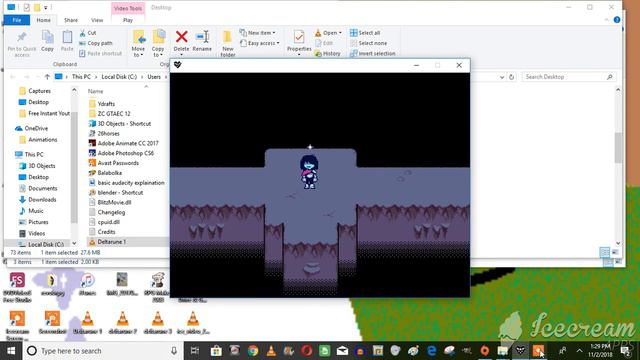Open the File menu tab

click(x=17, y=20)
